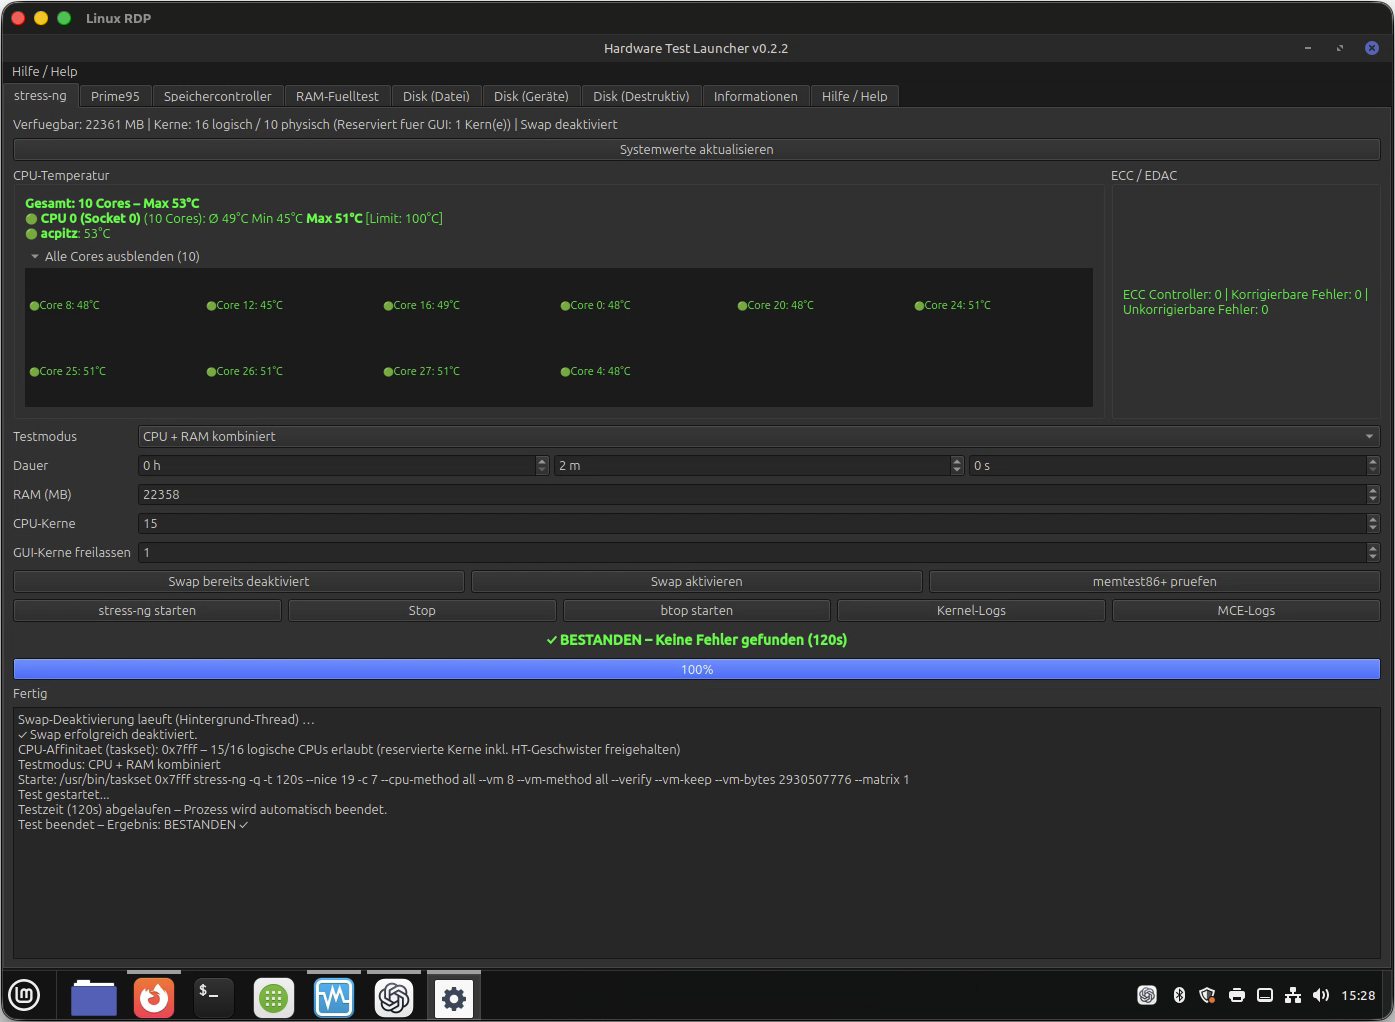Switch to the Informationen tab

point(756,96)
